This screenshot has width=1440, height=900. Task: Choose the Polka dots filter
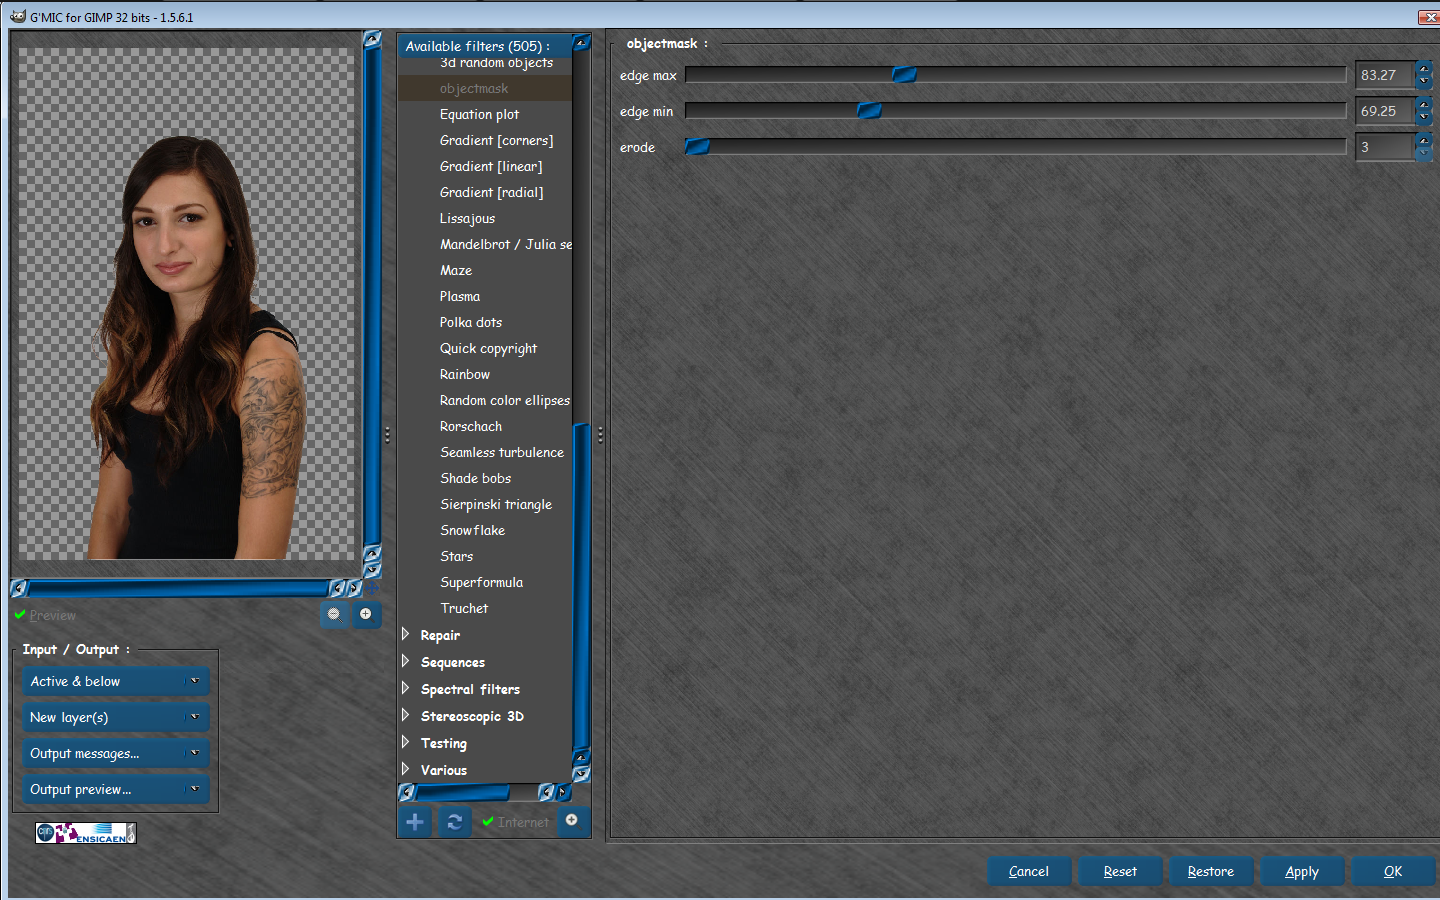coord(471,322)
